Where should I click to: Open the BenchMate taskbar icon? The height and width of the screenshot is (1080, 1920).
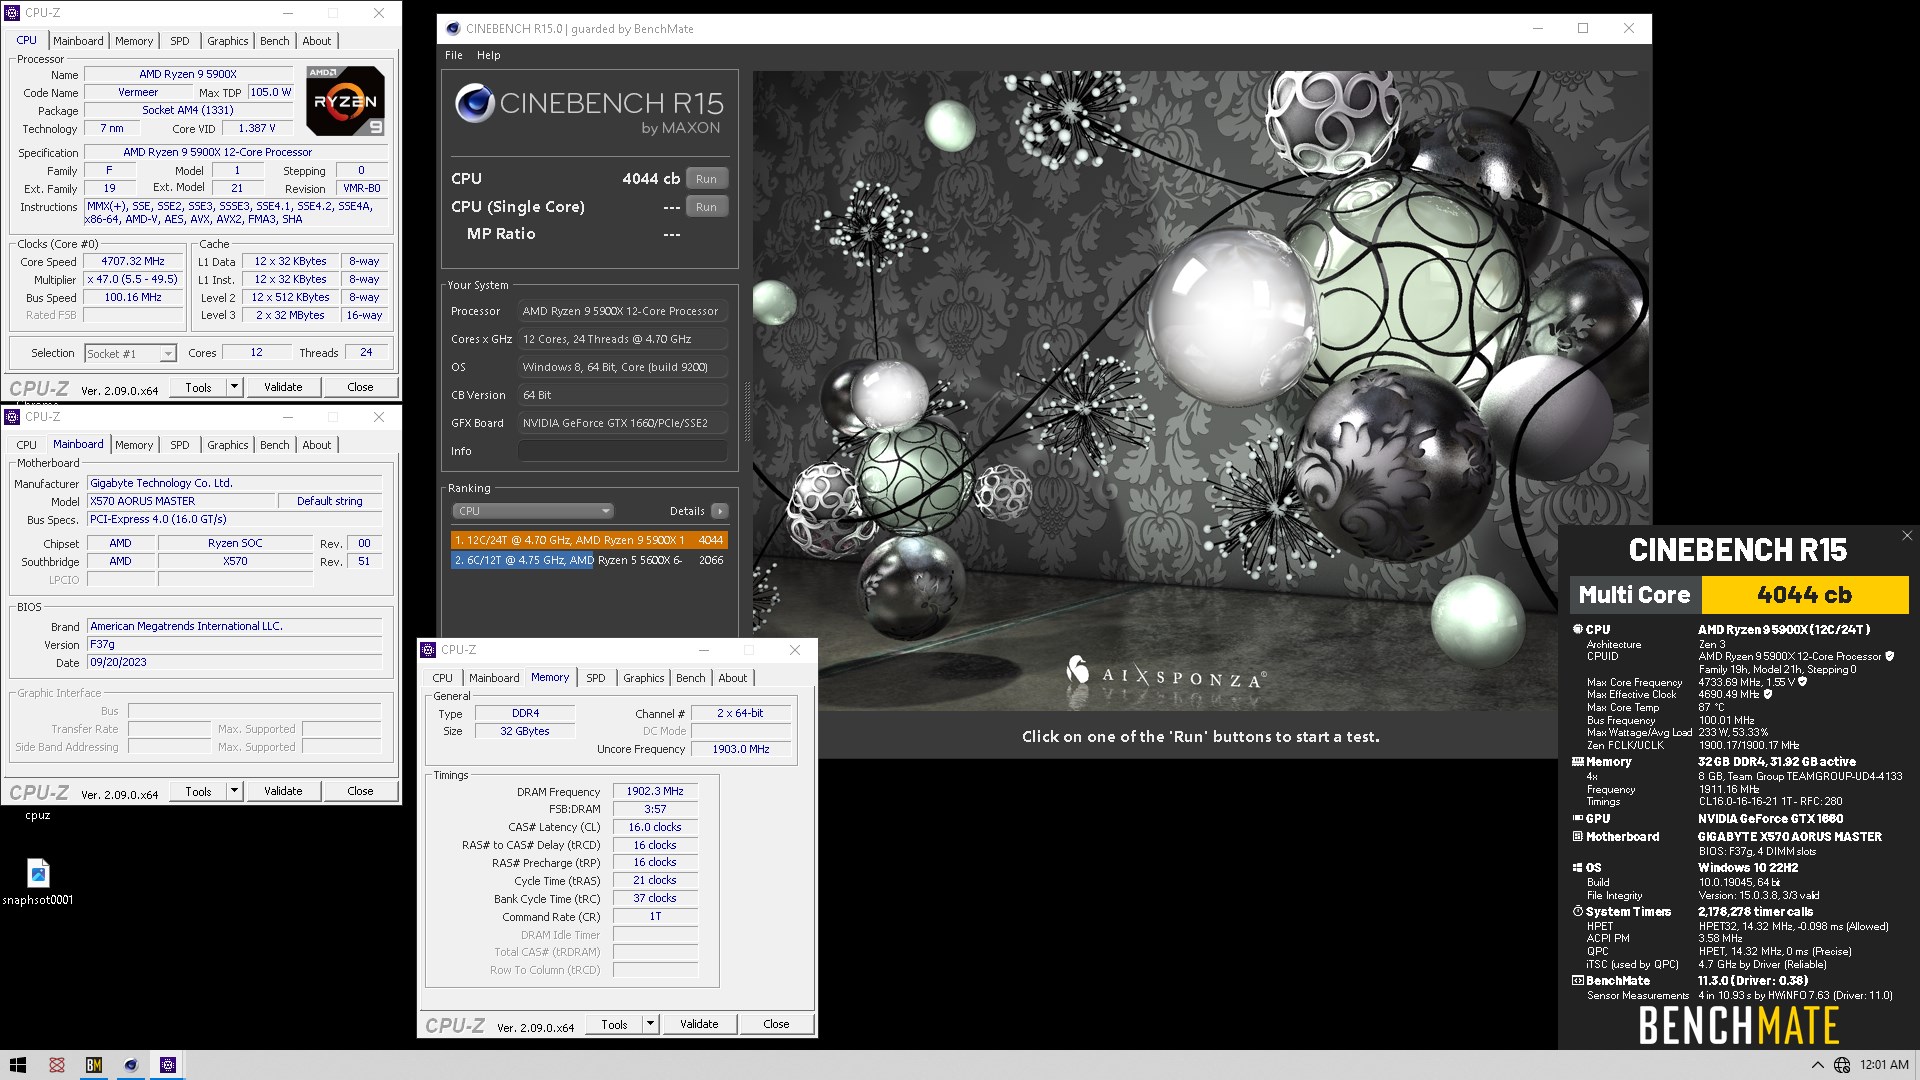(94, 1065)
